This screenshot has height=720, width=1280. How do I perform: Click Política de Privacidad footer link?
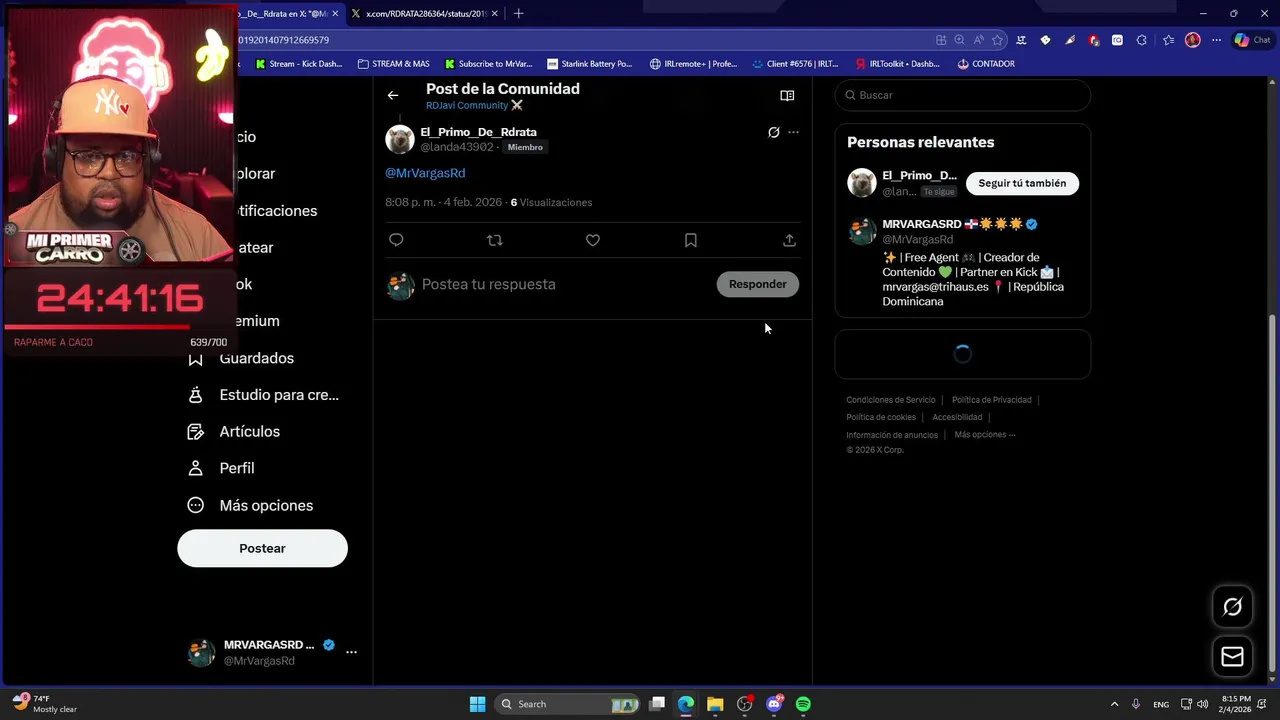coord(991,400)
